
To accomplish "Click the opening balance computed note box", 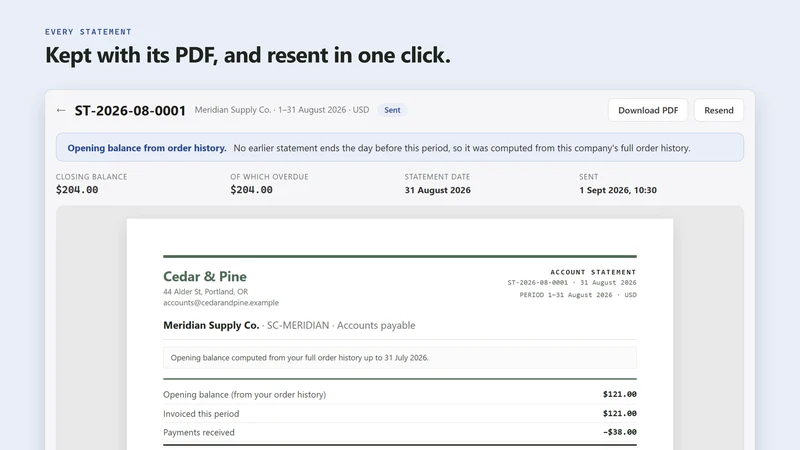I will pos(399,358).
